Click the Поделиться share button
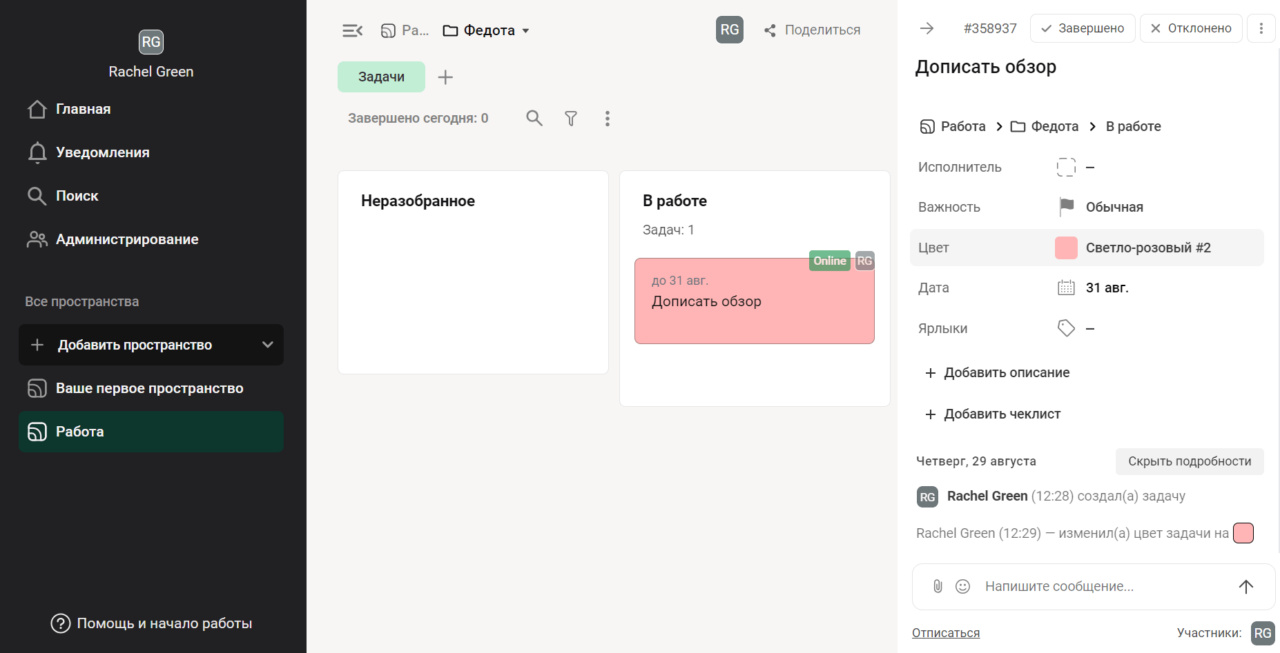 pyautogui.click(x=811, y=30)
